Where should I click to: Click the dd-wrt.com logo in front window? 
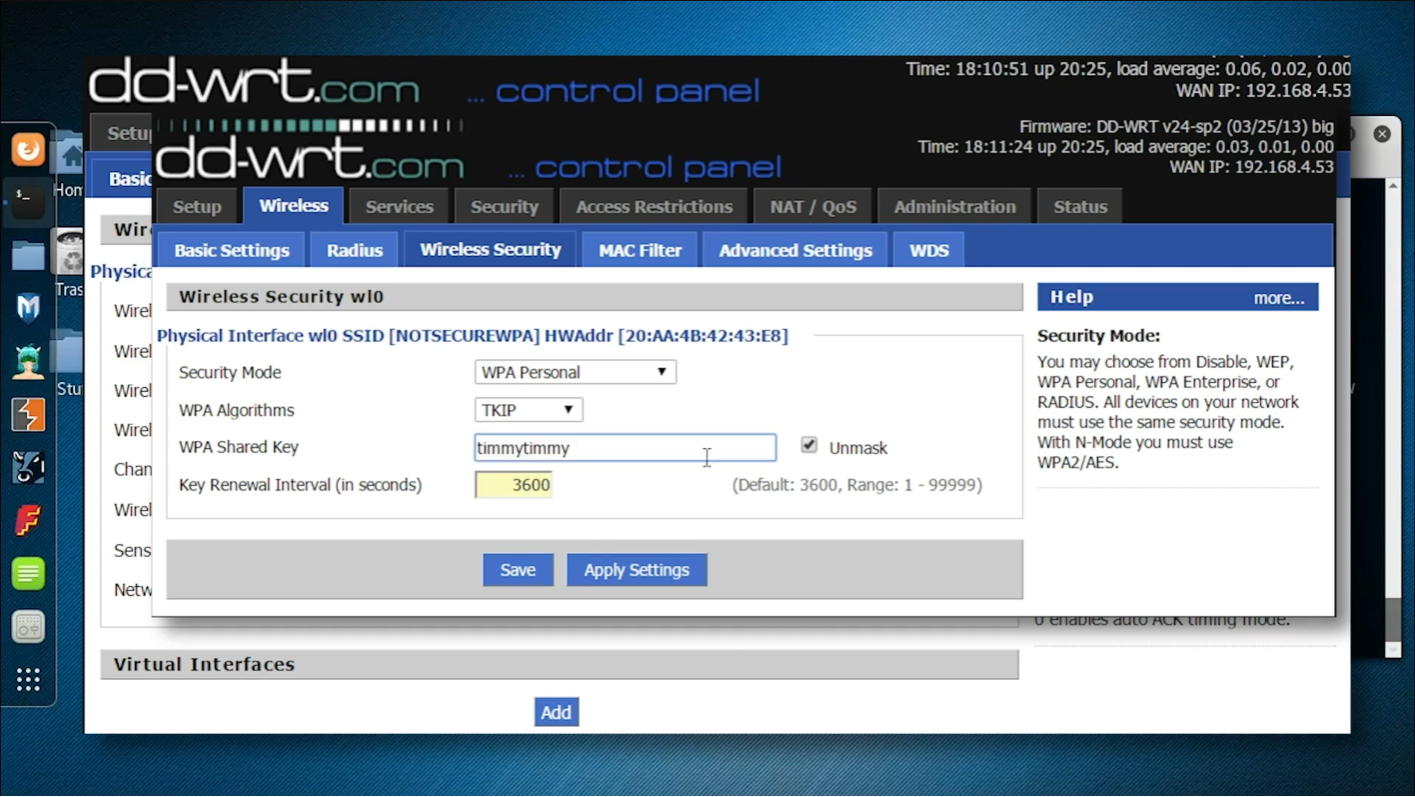tap(312, 160)
